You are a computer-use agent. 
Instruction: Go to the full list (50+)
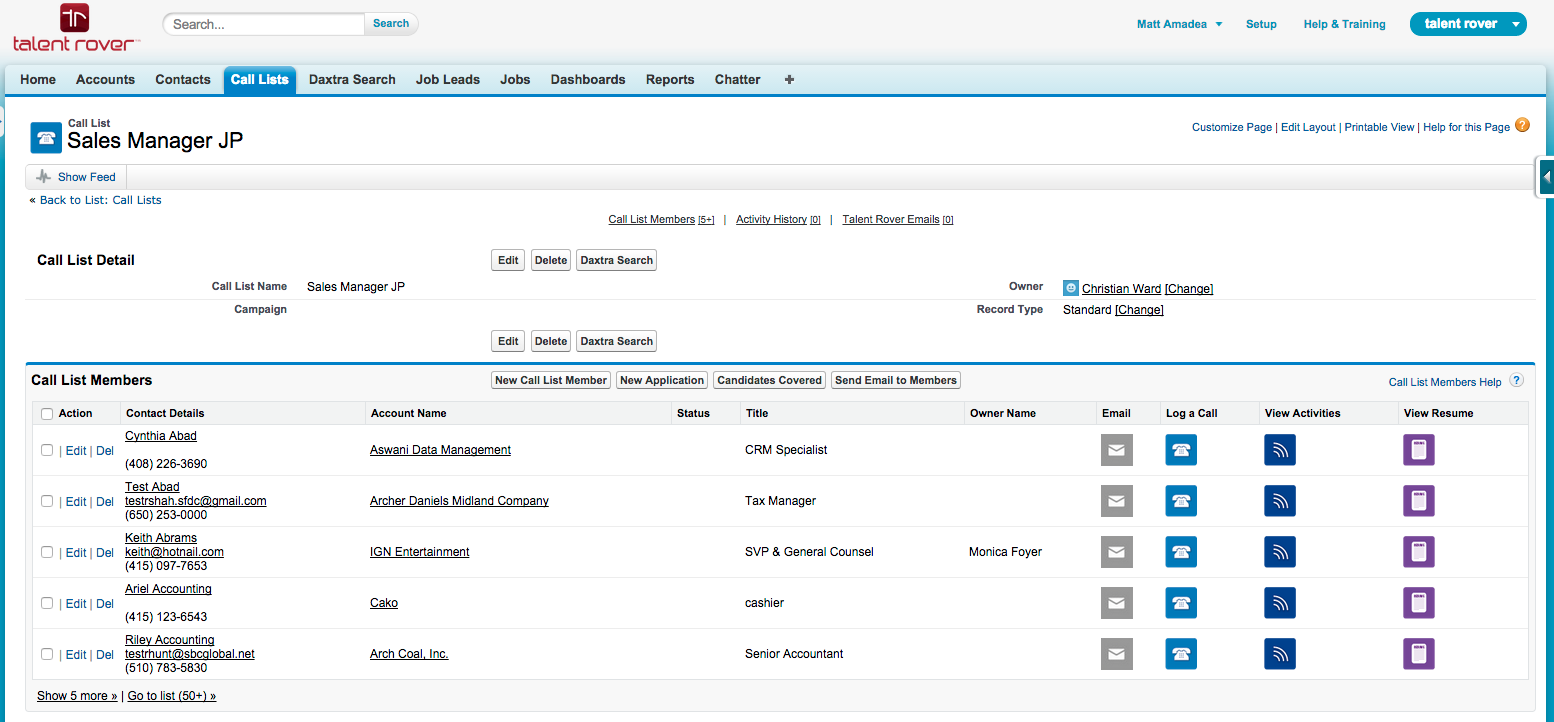pyautogui.click(x=172, y=696)
